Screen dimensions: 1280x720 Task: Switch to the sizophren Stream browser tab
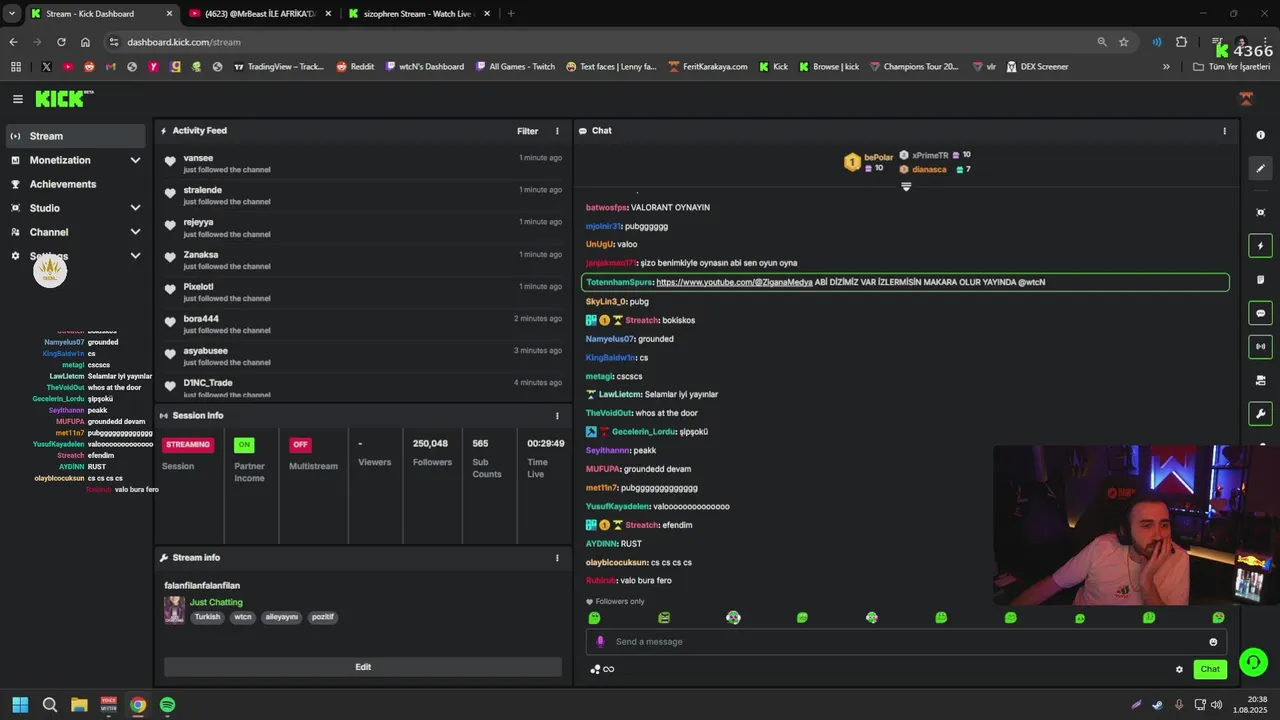coord(418,14)
